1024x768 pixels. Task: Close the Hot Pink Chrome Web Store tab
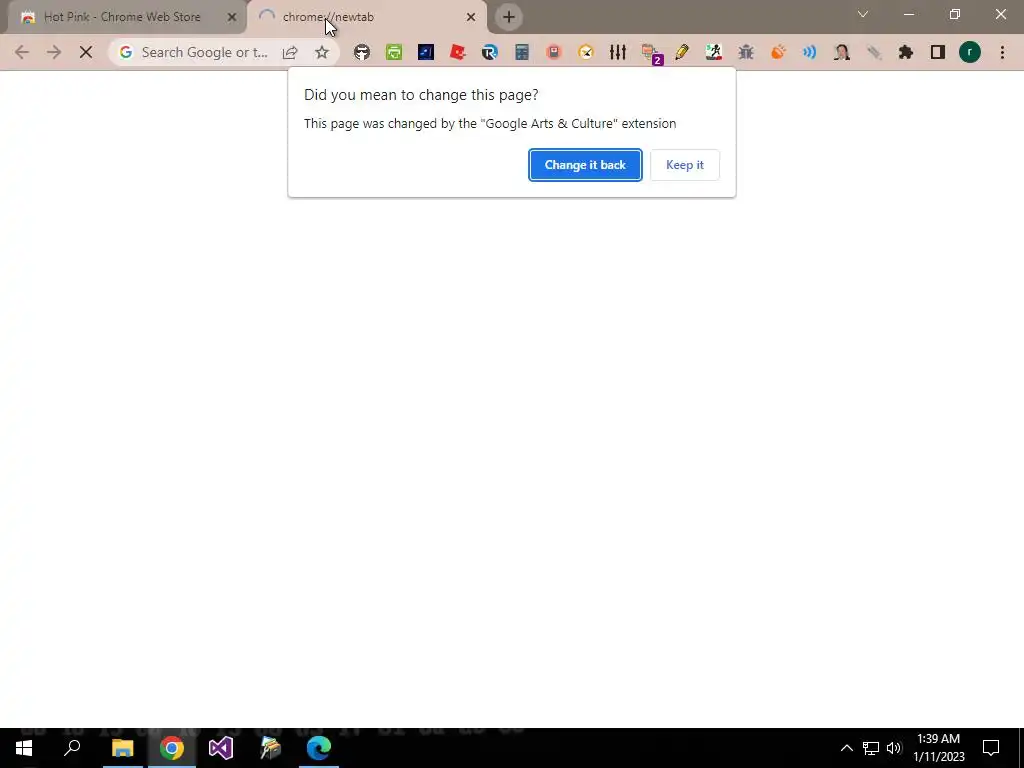(x=232, y=17)
